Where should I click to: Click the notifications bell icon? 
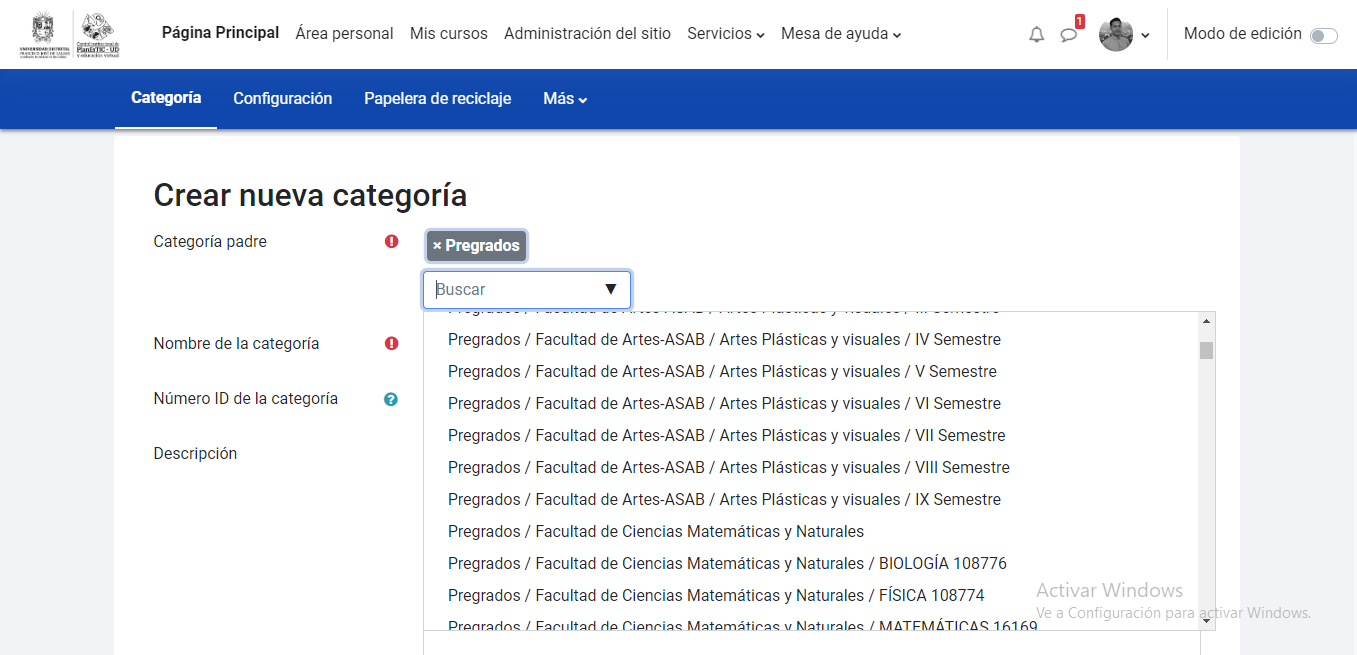[1036, 35]
